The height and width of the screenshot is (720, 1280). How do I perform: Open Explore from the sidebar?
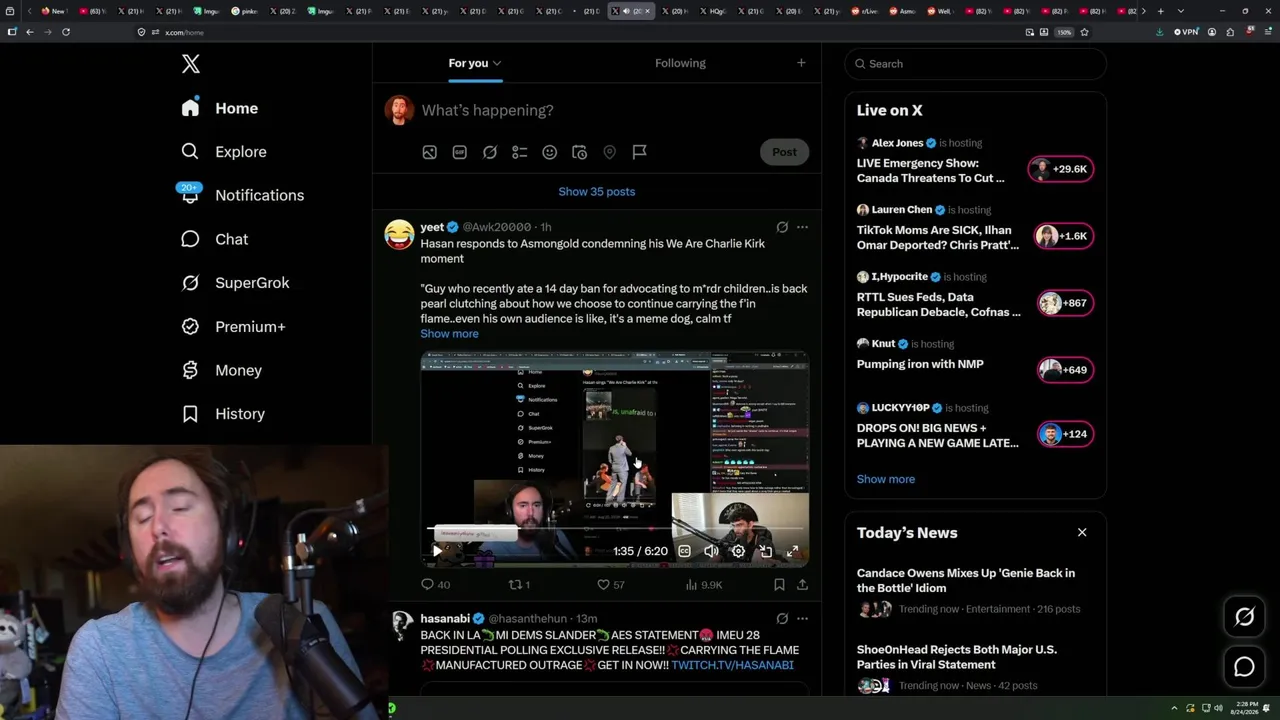[x=224, y=152]
